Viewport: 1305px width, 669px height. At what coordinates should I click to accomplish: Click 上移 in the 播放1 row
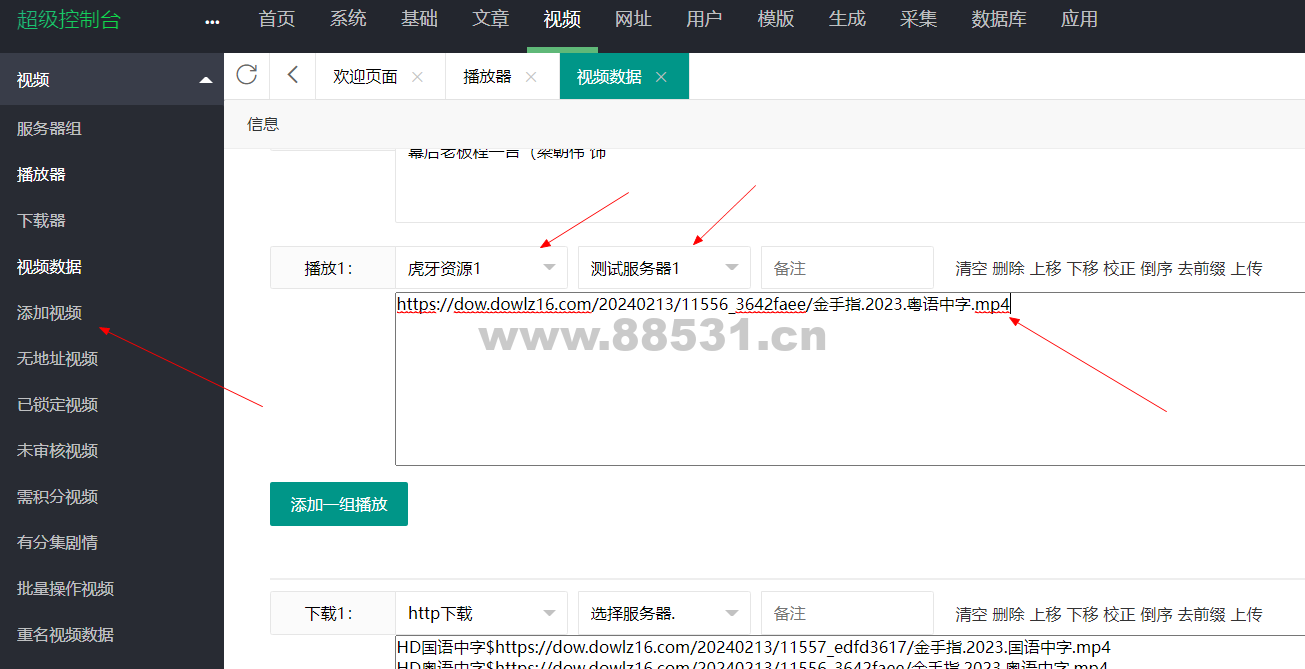[x=1045, y=268]
